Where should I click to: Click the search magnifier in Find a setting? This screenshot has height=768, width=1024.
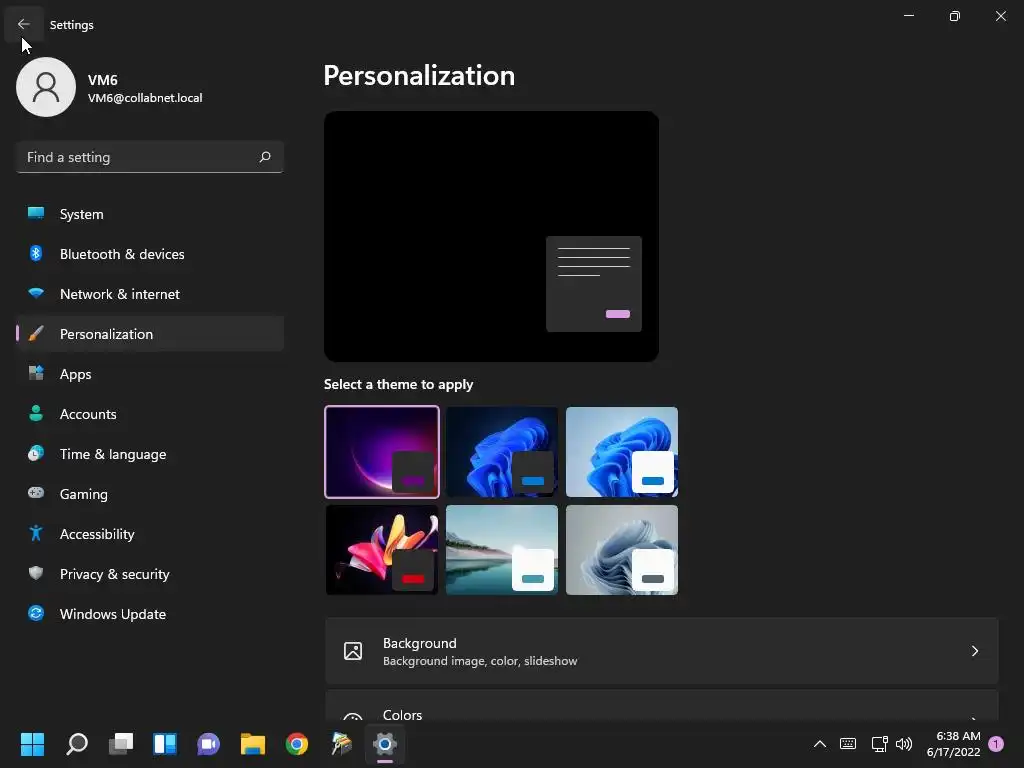(x=264, y=157)
